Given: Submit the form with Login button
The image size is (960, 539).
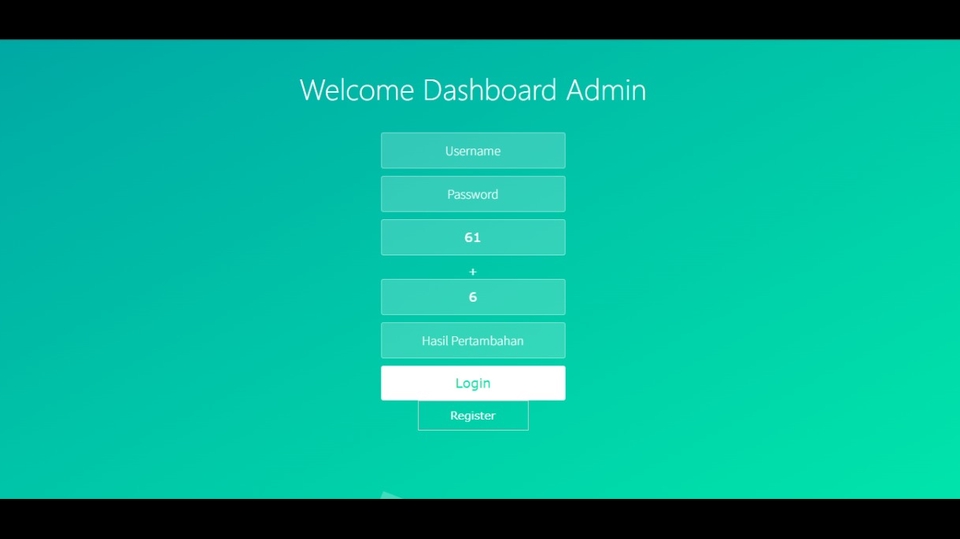Looking at the screenshot, I should tap(473, 383).
